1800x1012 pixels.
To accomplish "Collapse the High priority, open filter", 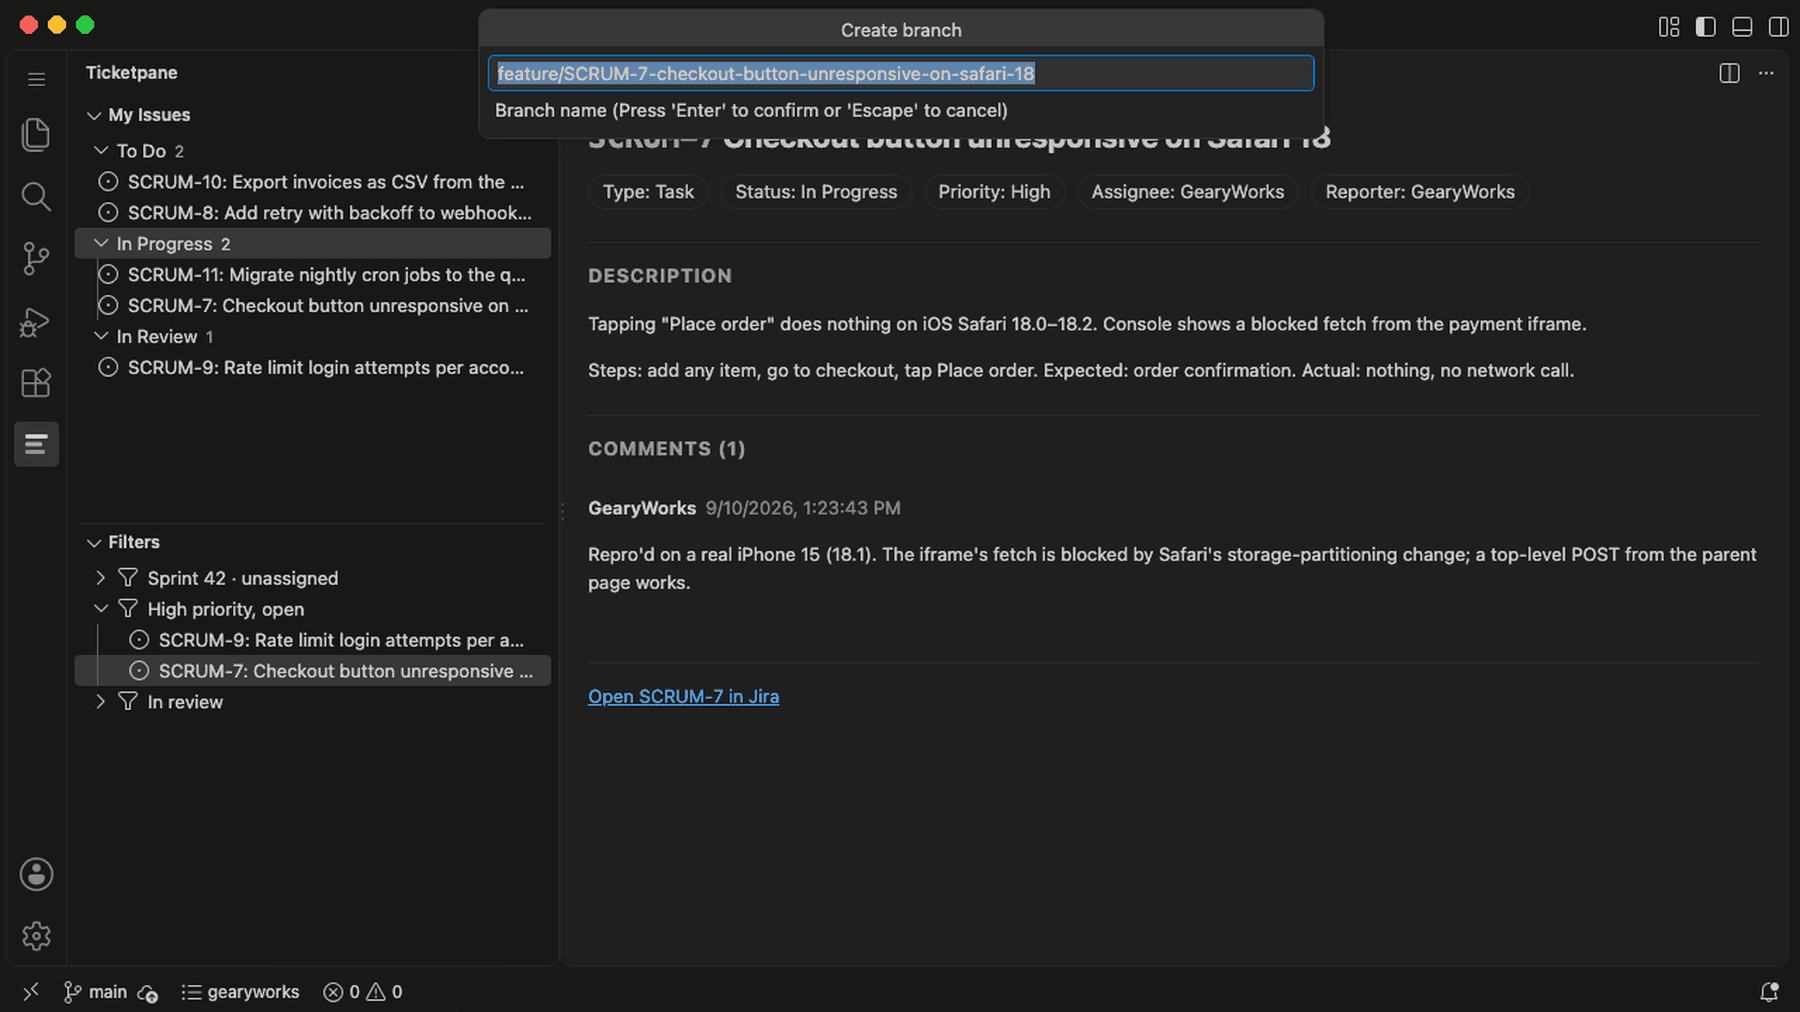I will [101, 608].
